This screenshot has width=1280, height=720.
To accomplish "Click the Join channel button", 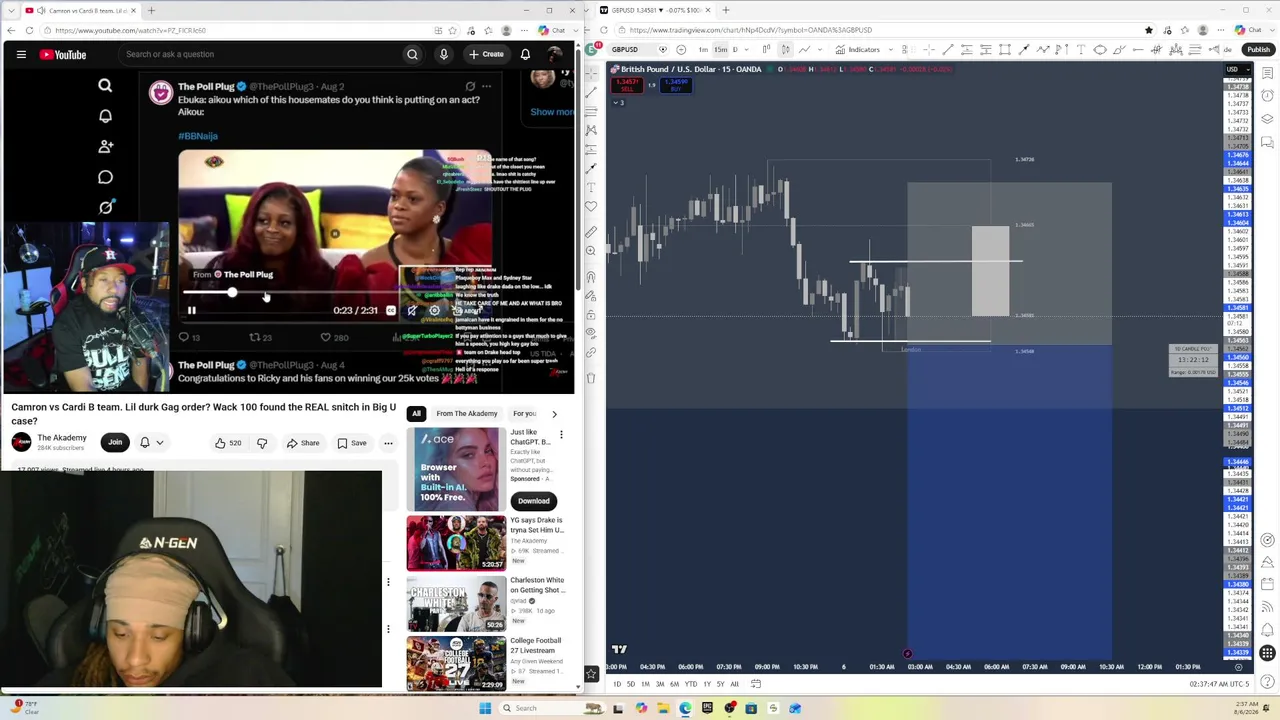I will tap(115, 442).
